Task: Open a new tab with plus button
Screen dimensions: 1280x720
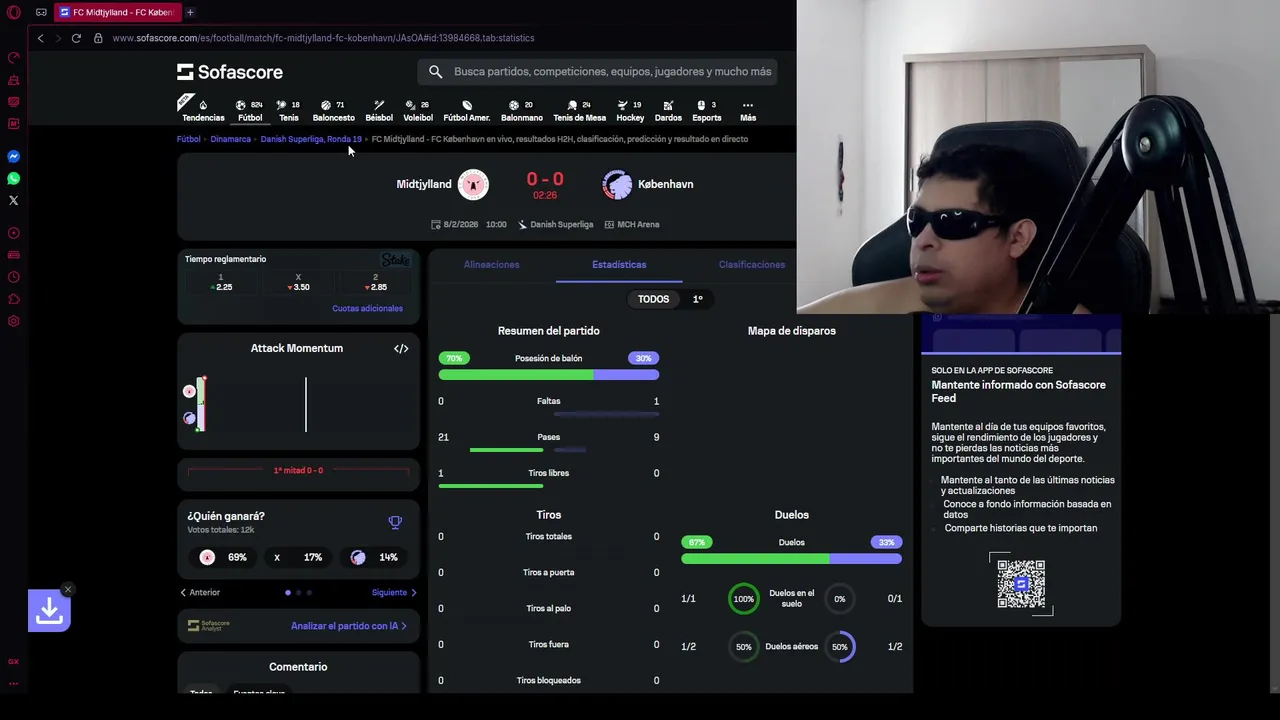Action: point(190,12)
